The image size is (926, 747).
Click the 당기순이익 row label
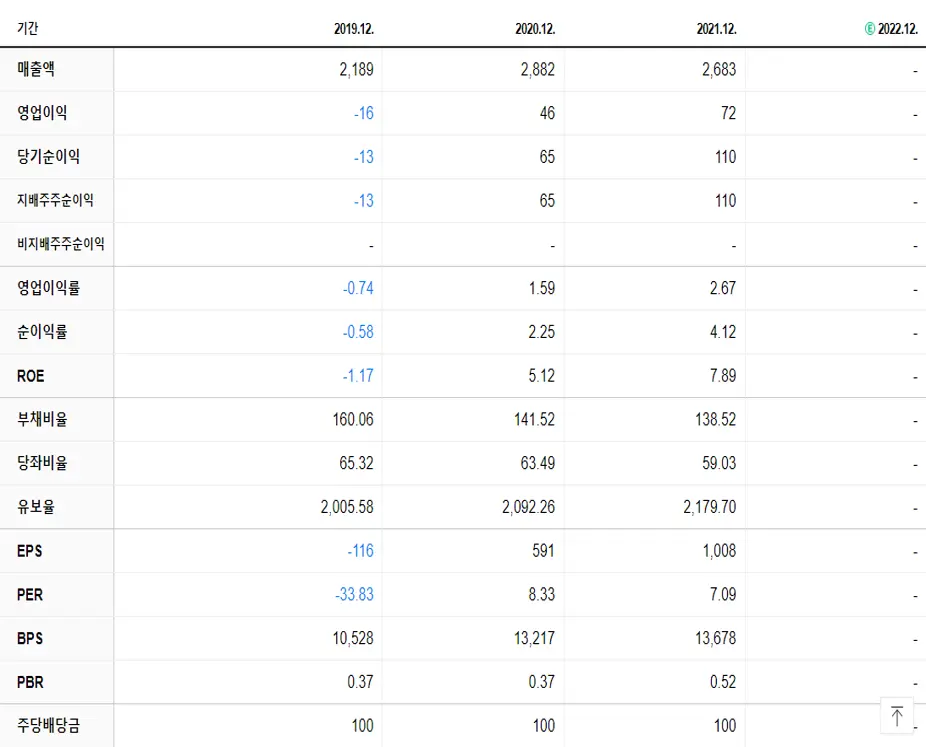pos(48,156)
